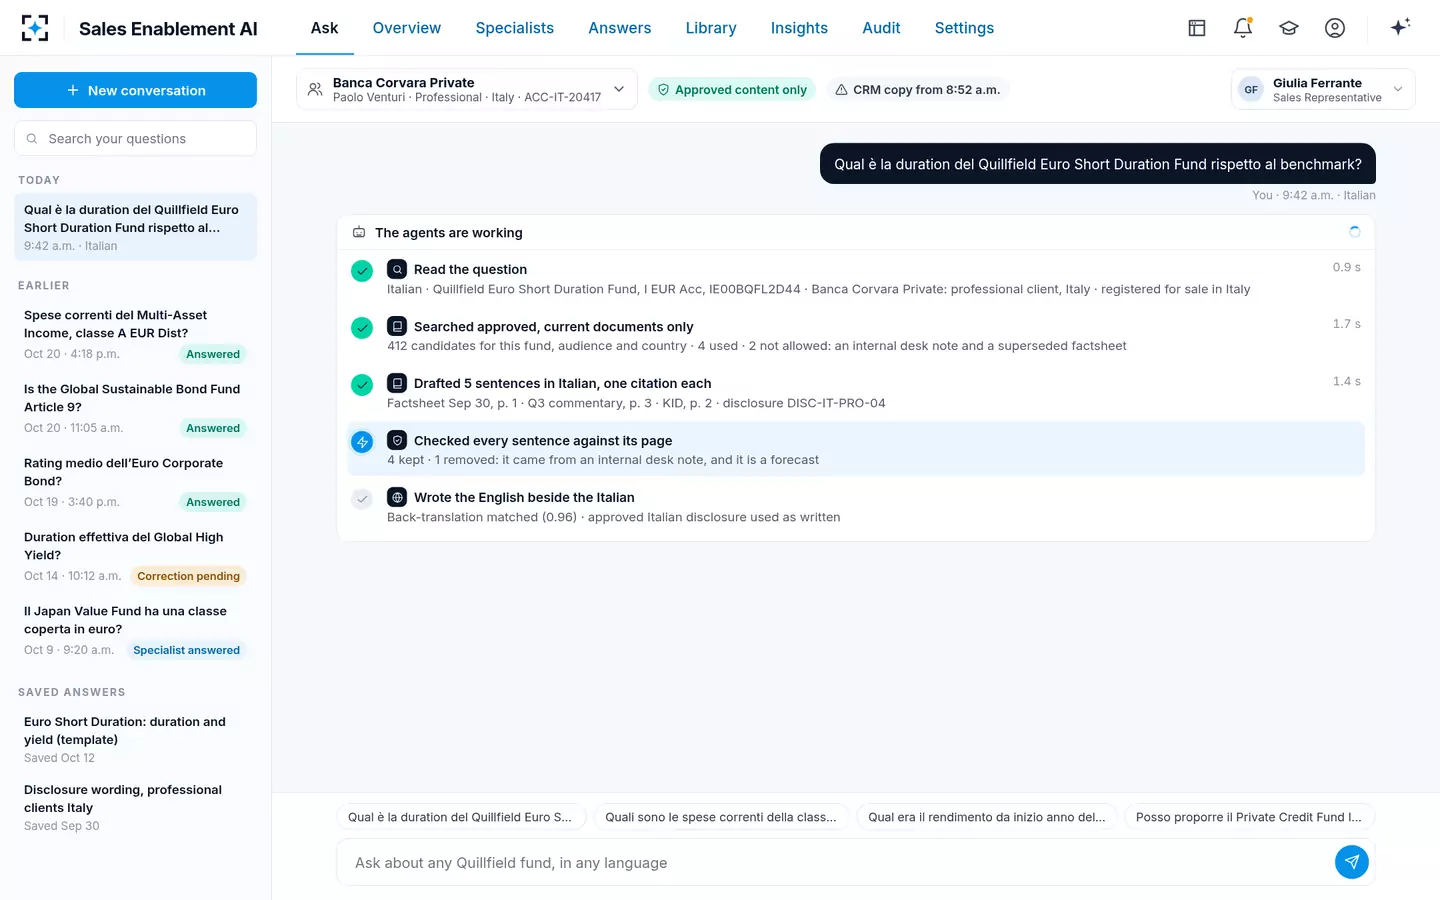This screenshot has height=900, width=1440.
Task: Open the Insights tab
Action: pos(799,28)
